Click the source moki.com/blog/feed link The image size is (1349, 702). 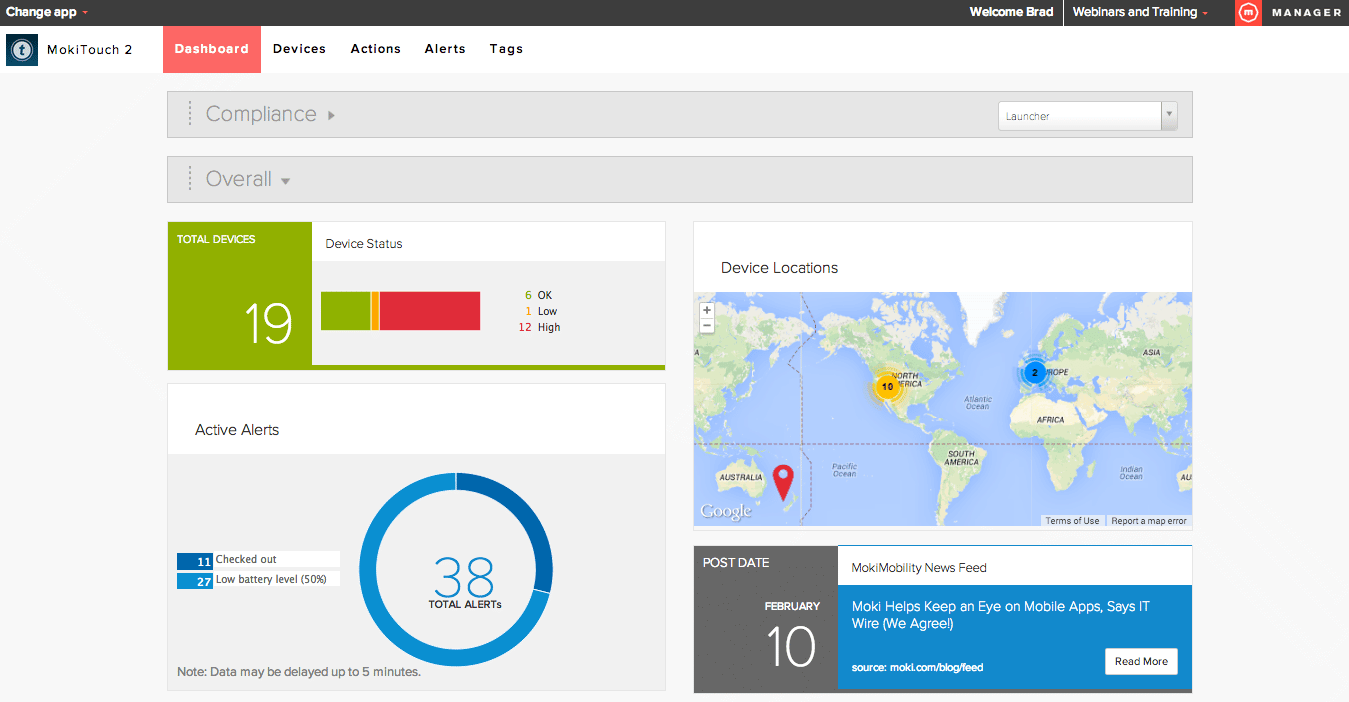917,667
